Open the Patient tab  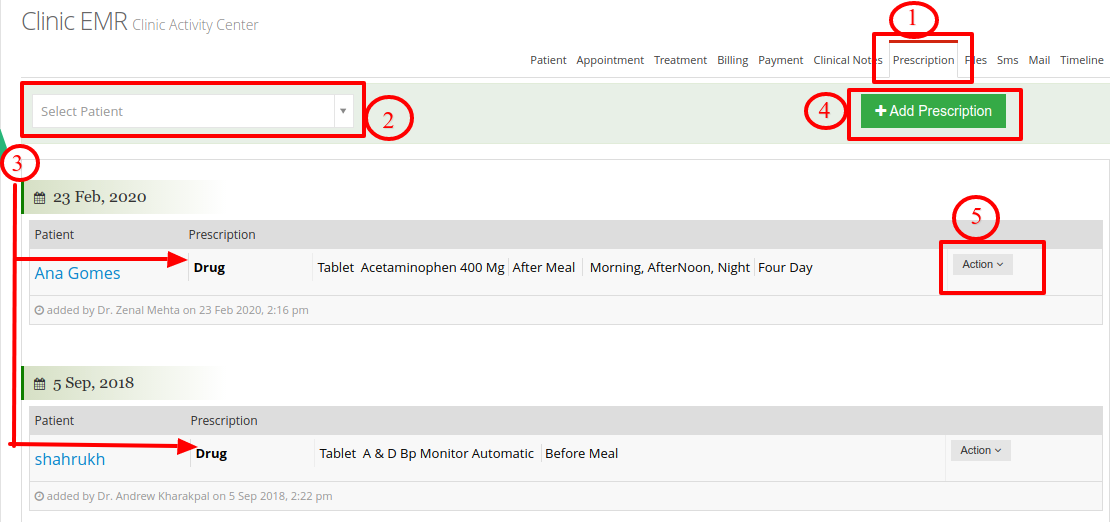(x=548, y=61)
